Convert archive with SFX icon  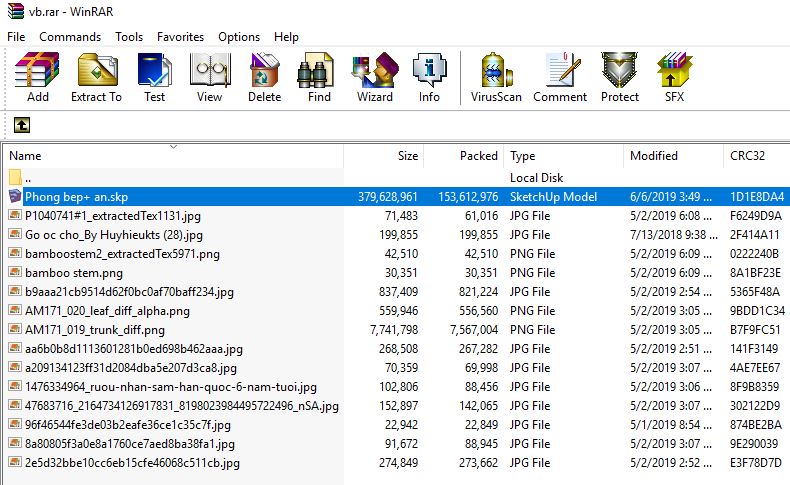click(675, 71)
